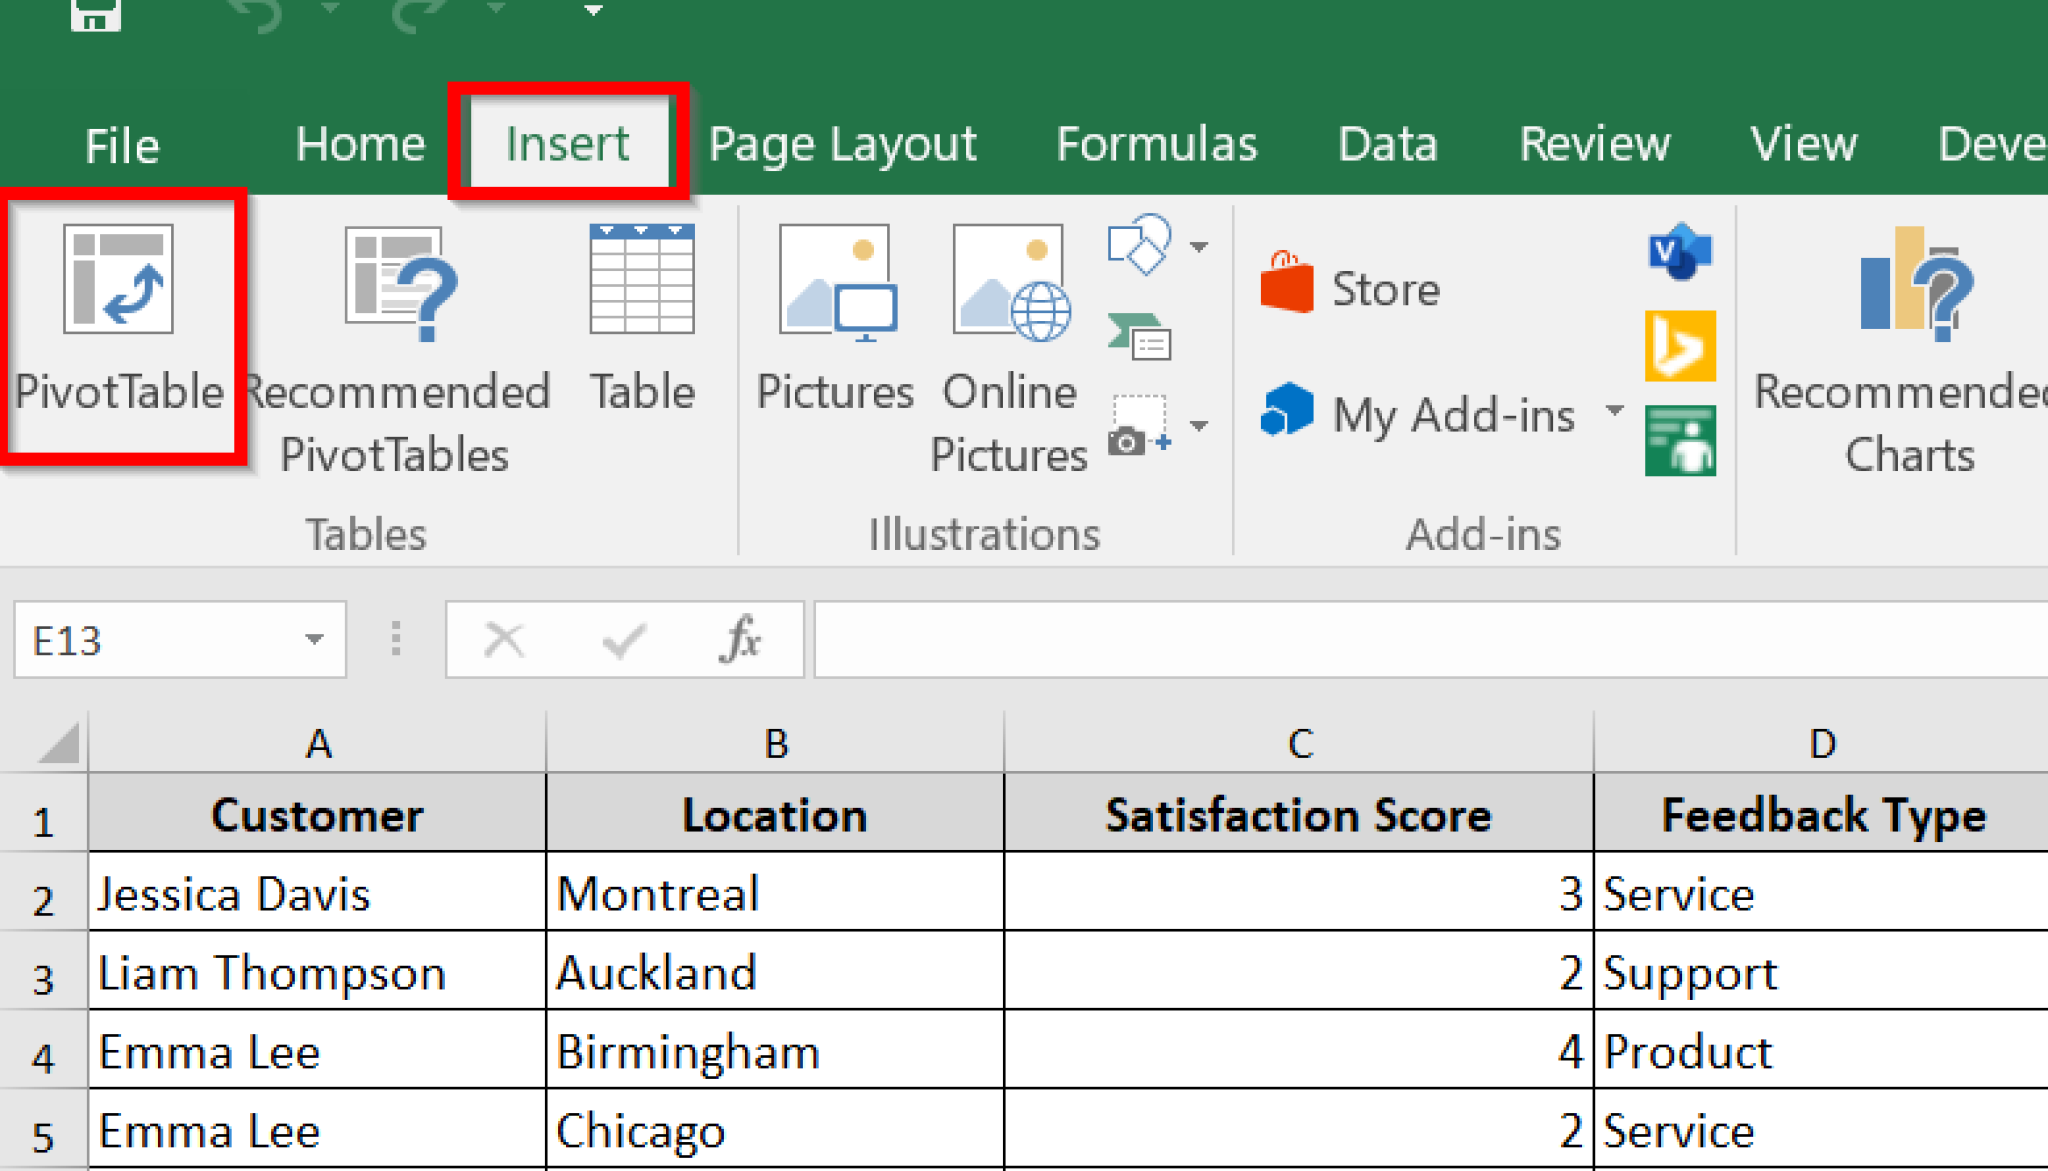Image resolution: width=2048 pixels, height=1171 pixels.
Task: Click the Enter checkmark in formula bar
Action: pyautogui.click(x=622, y=639)
